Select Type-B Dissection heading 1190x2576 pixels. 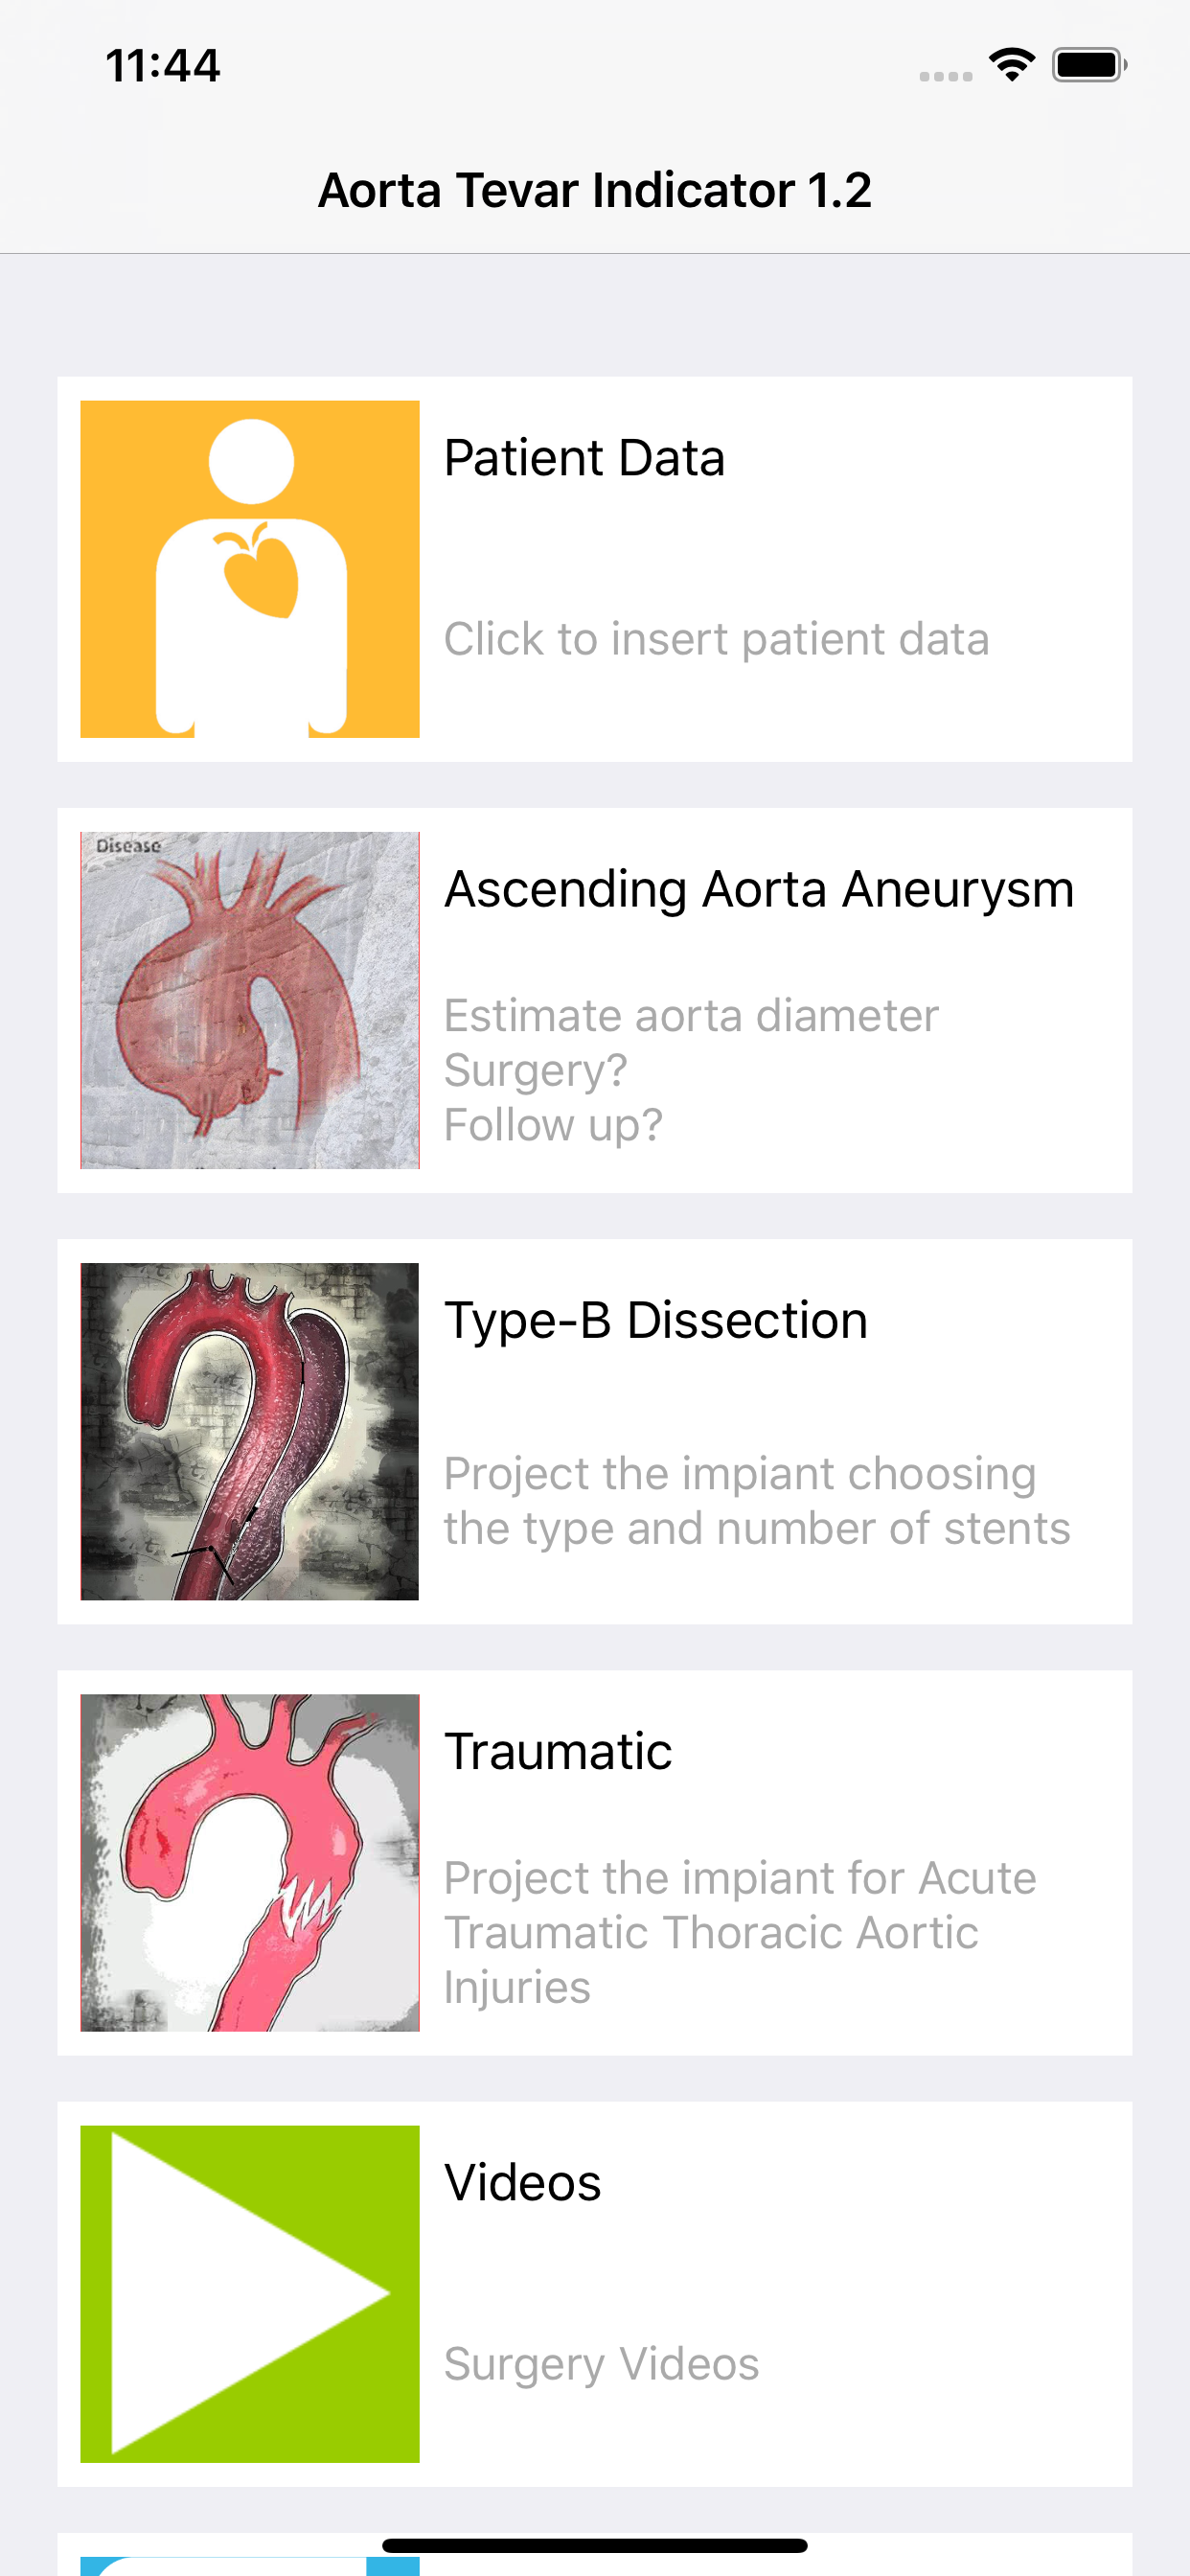(x=656, y=1320)
